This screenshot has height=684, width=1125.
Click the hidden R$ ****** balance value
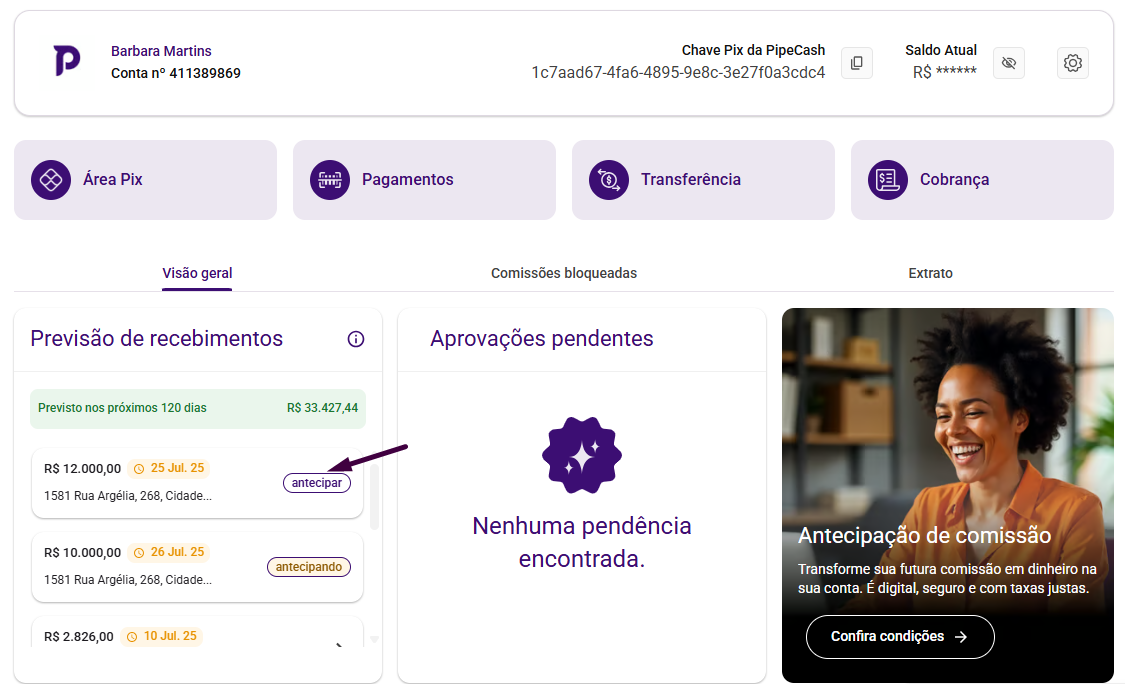(945, 72)
